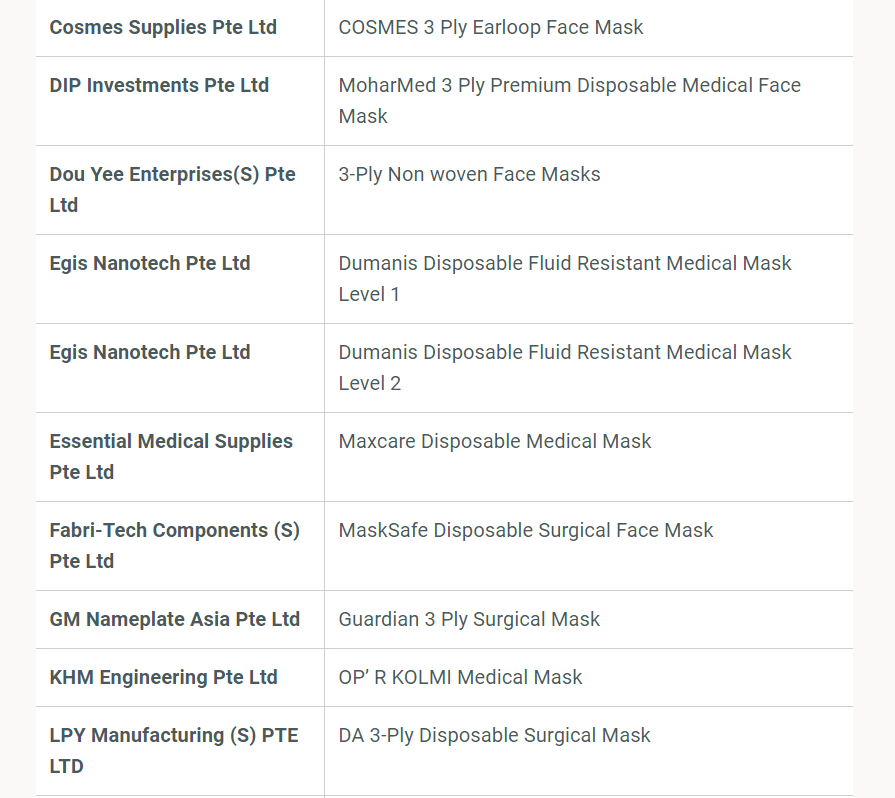This screenshot has width=895, height=798.
Task: Select DA 3-Ply Disposable Surgical Mask text
Action: [x=494, y=736]
